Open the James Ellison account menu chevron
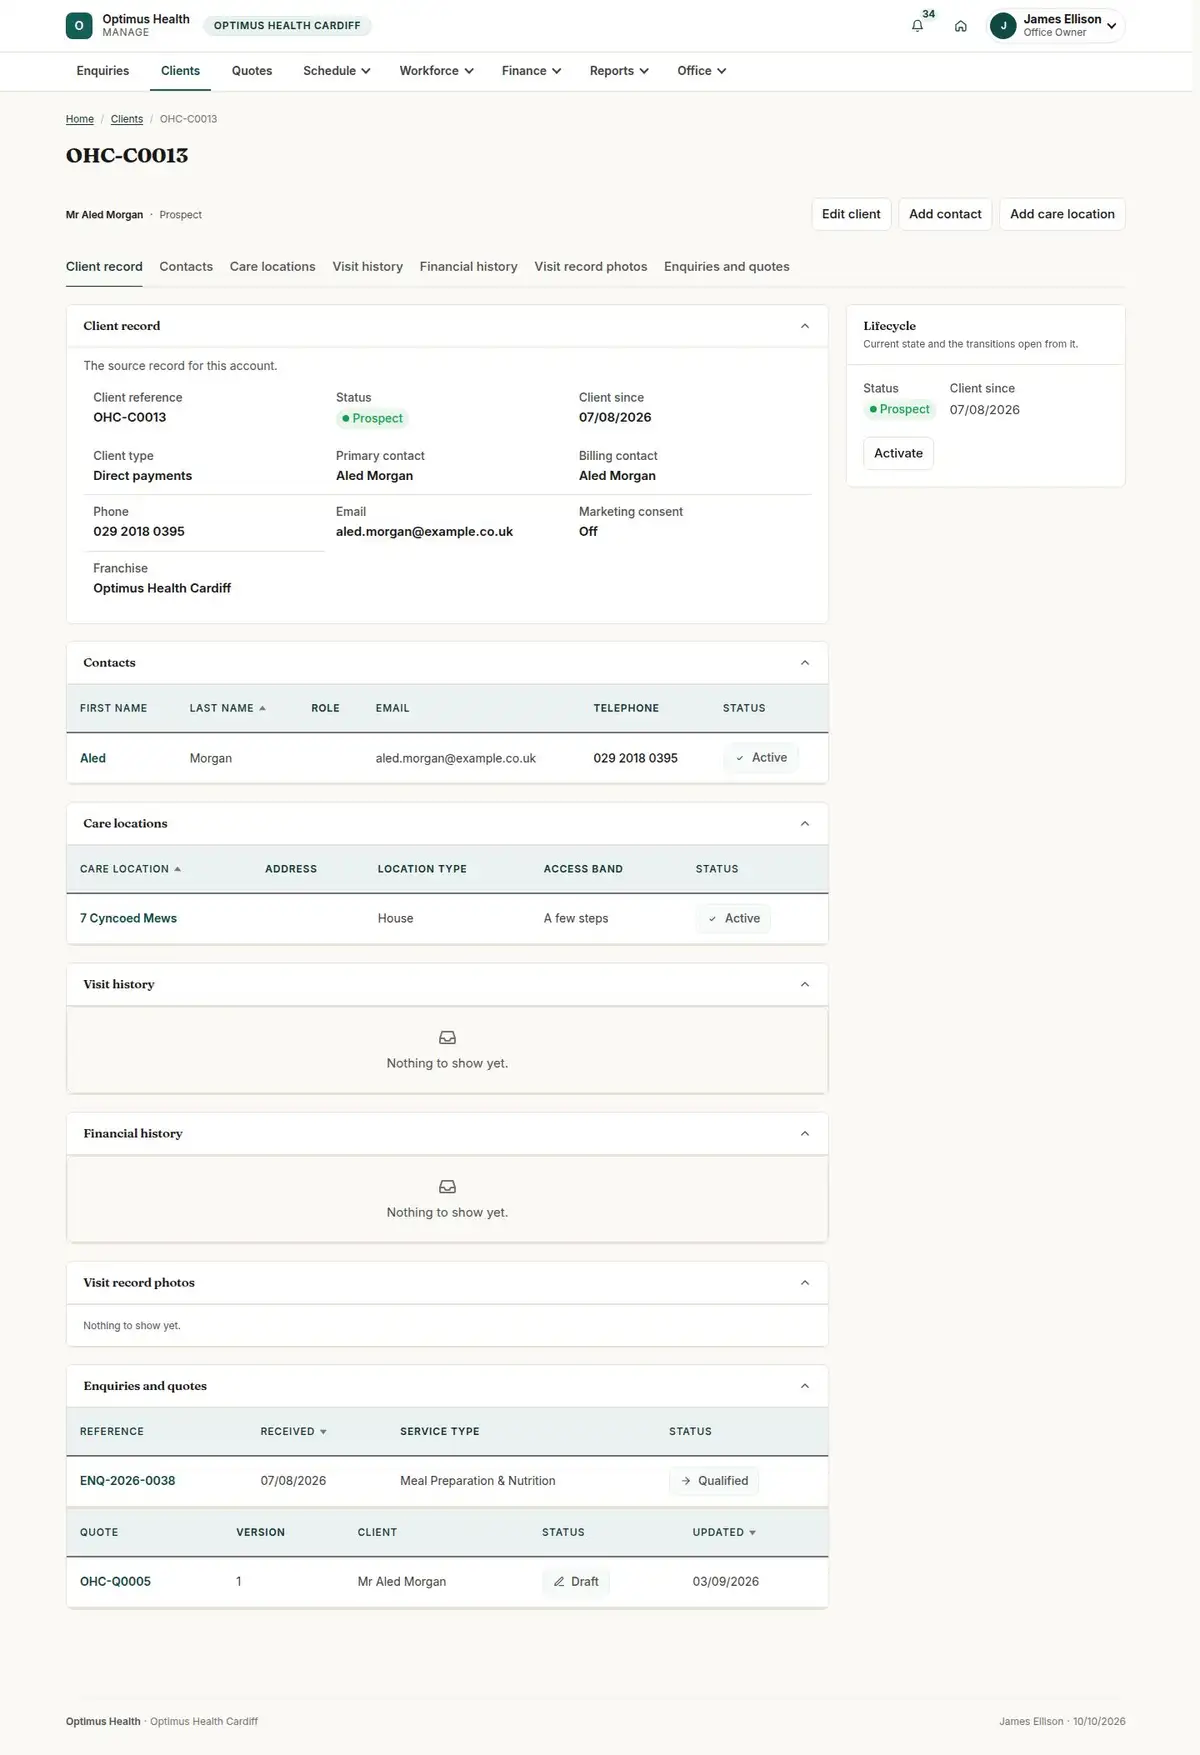 (1111, 26)
